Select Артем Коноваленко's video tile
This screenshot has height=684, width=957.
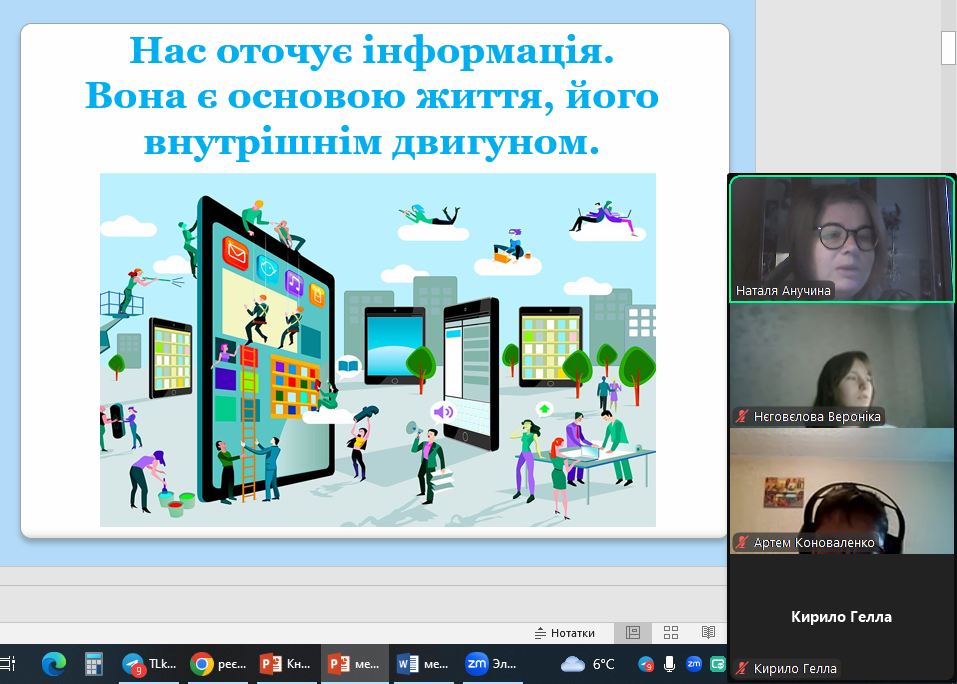tap(841, 490)
